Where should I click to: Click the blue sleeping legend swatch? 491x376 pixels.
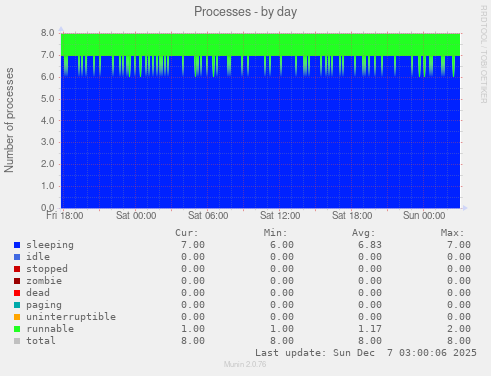(x=17, y=245)
